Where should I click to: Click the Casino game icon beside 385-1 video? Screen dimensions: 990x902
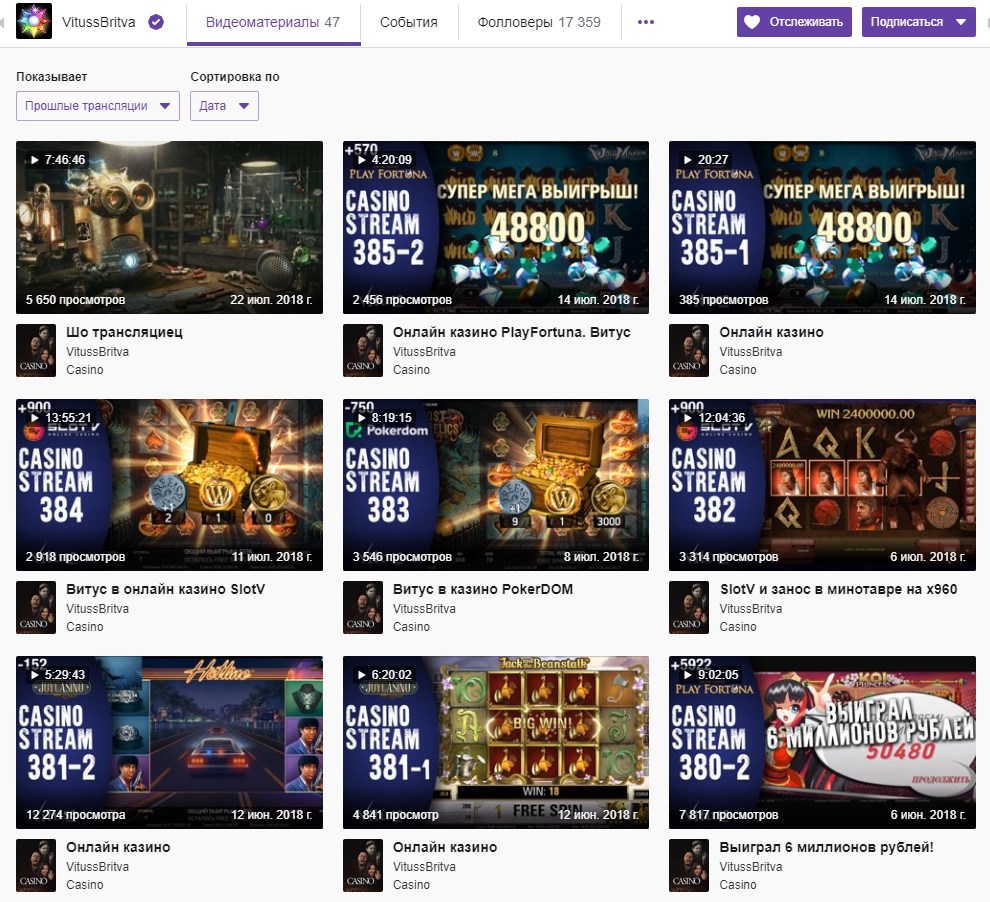(x=689, y=350)
